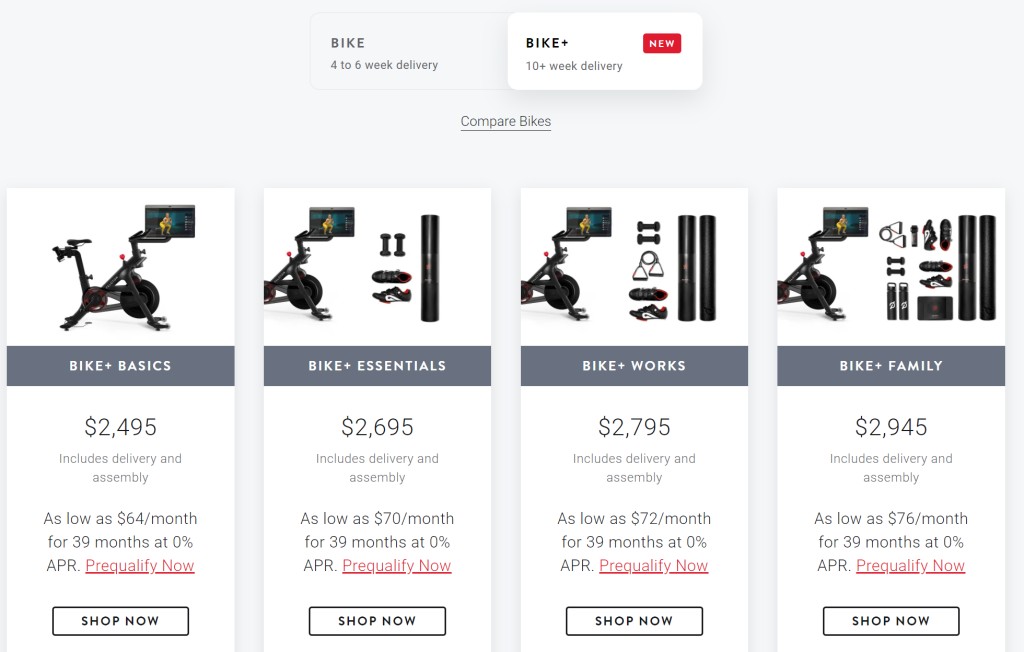
Task: Open the Compare Bikes link
Action: (505, 121)
